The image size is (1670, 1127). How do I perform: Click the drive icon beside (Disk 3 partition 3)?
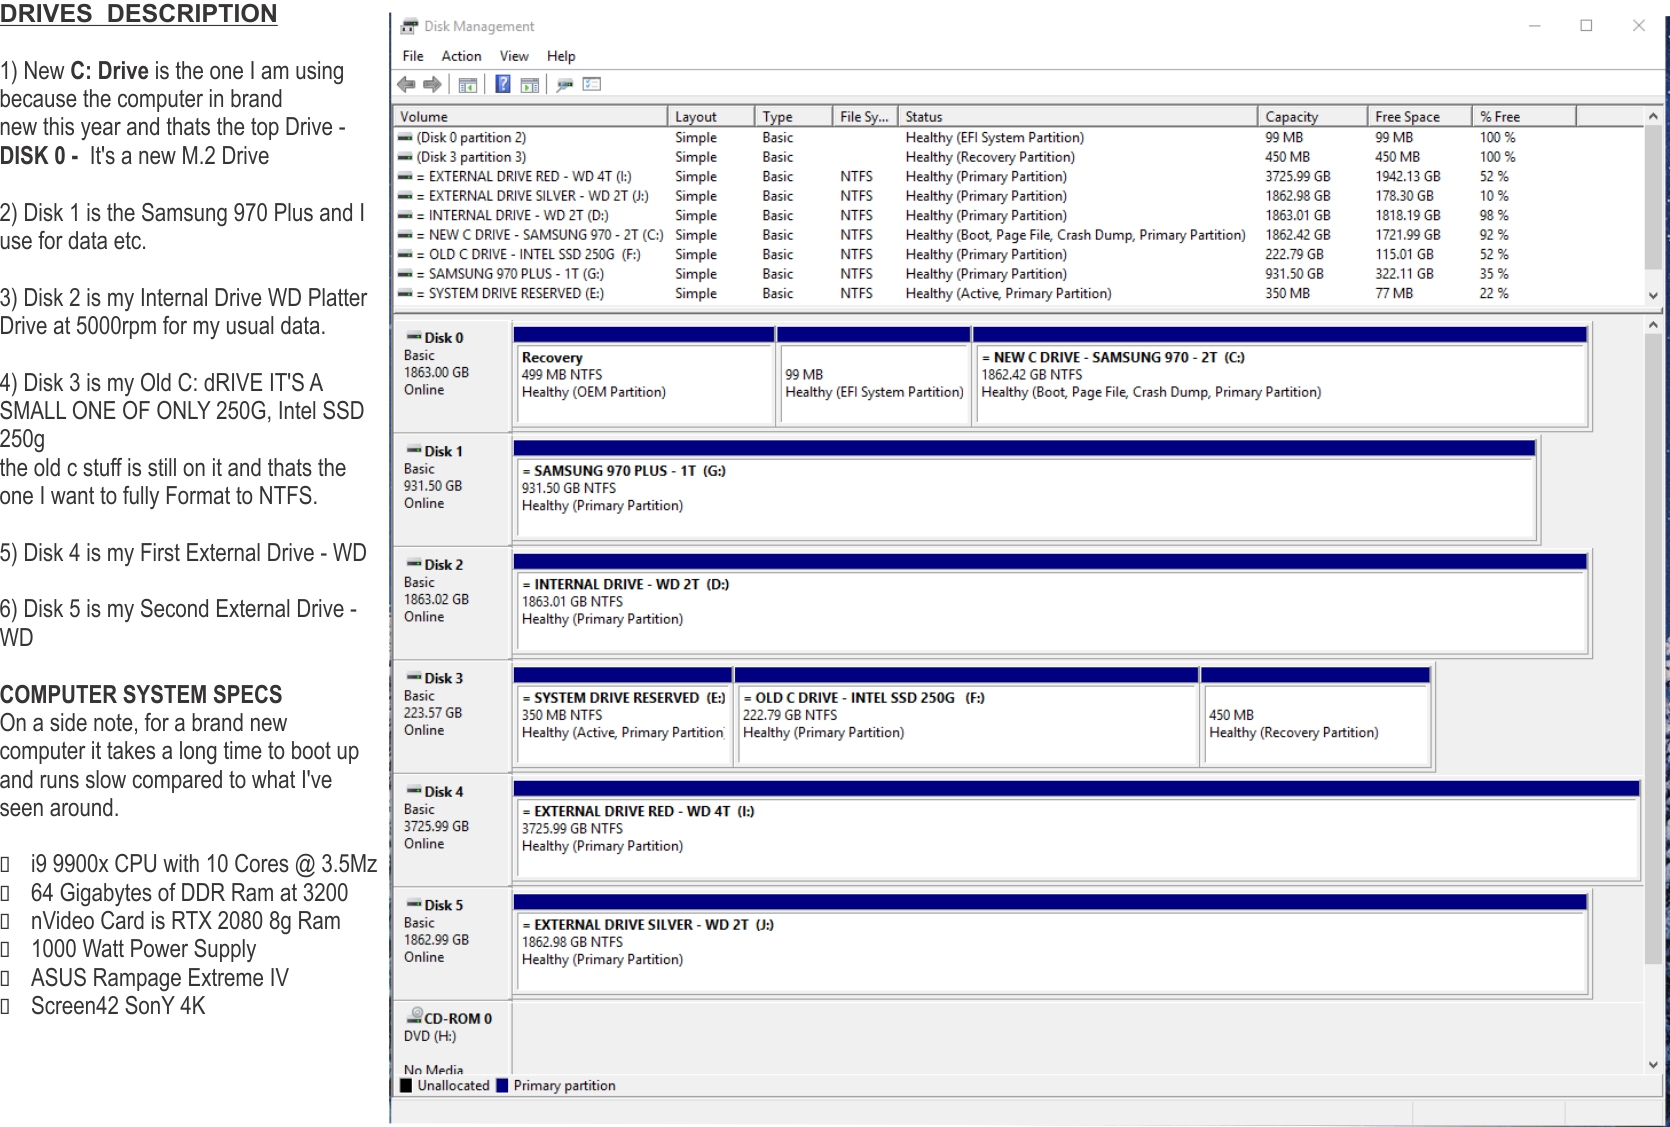405,157
